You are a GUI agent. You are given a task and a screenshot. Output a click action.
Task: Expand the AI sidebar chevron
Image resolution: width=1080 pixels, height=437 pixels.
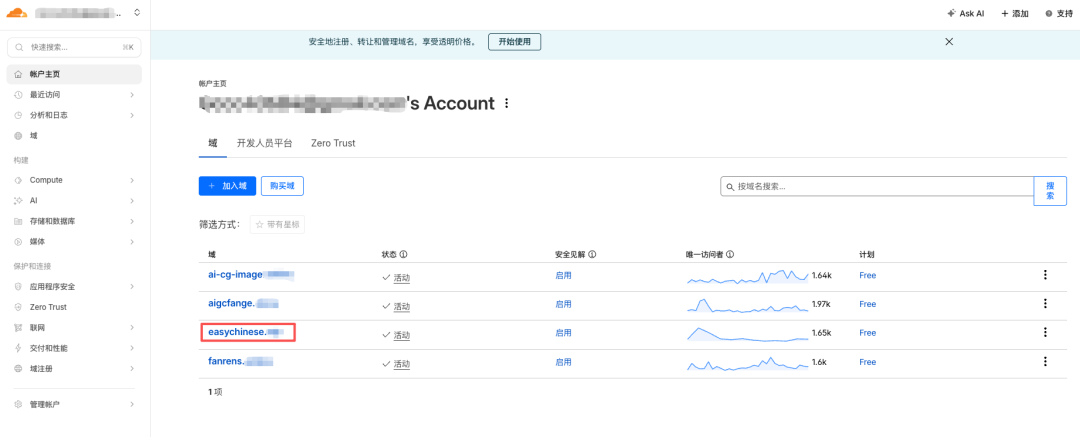click(132, 201)
